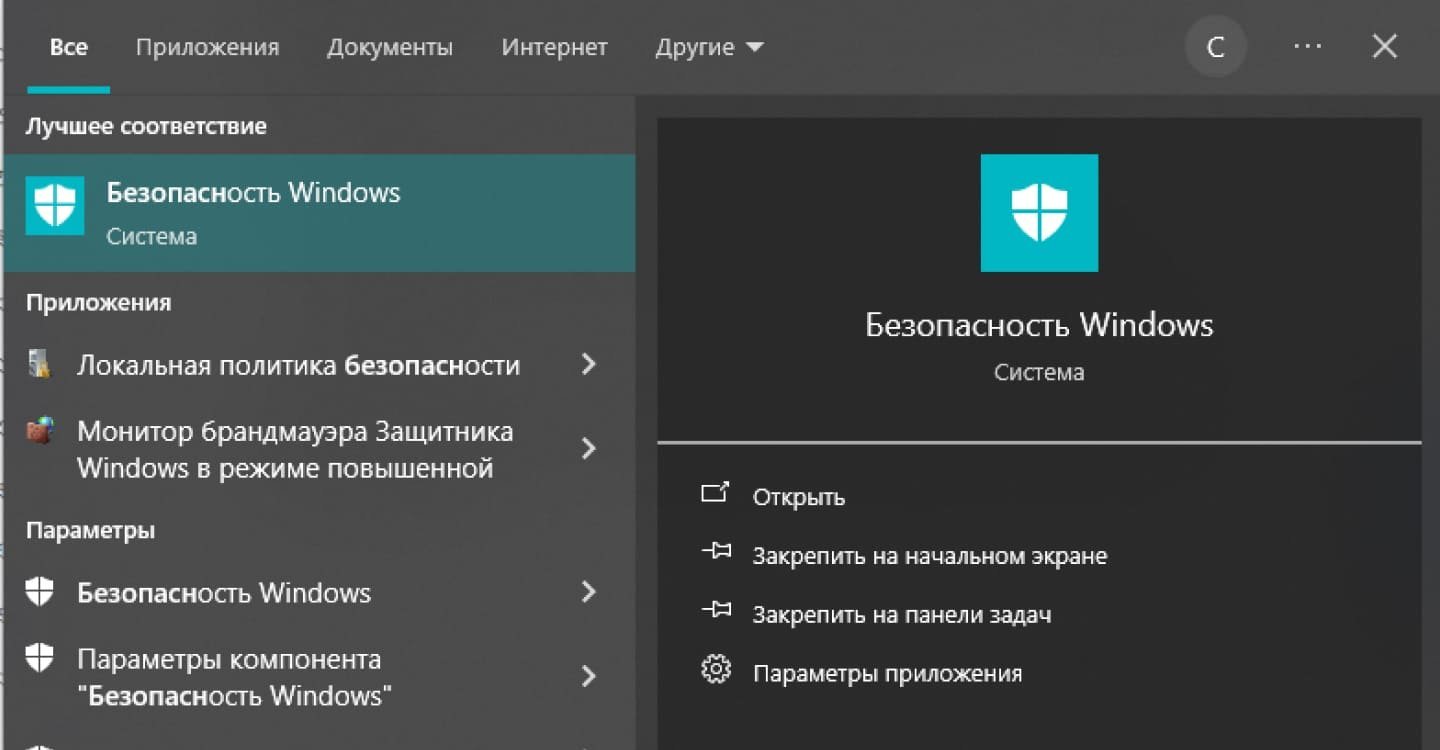Close the search panel
The width and height of the screenshot is (1440, 750).
(x=1385, y=46)
